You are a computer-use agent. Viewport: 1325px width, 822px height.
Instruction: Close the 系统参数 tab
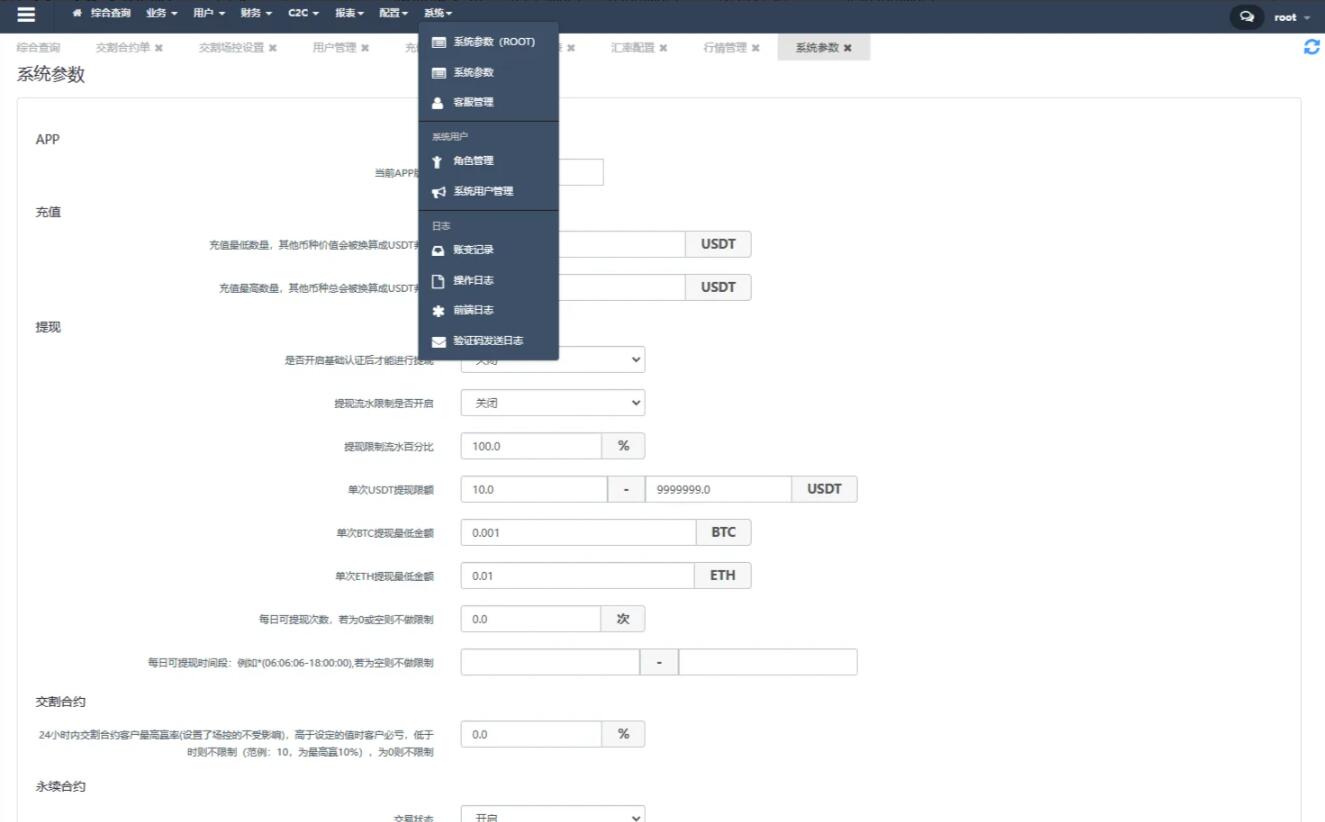tap(848, 48)
